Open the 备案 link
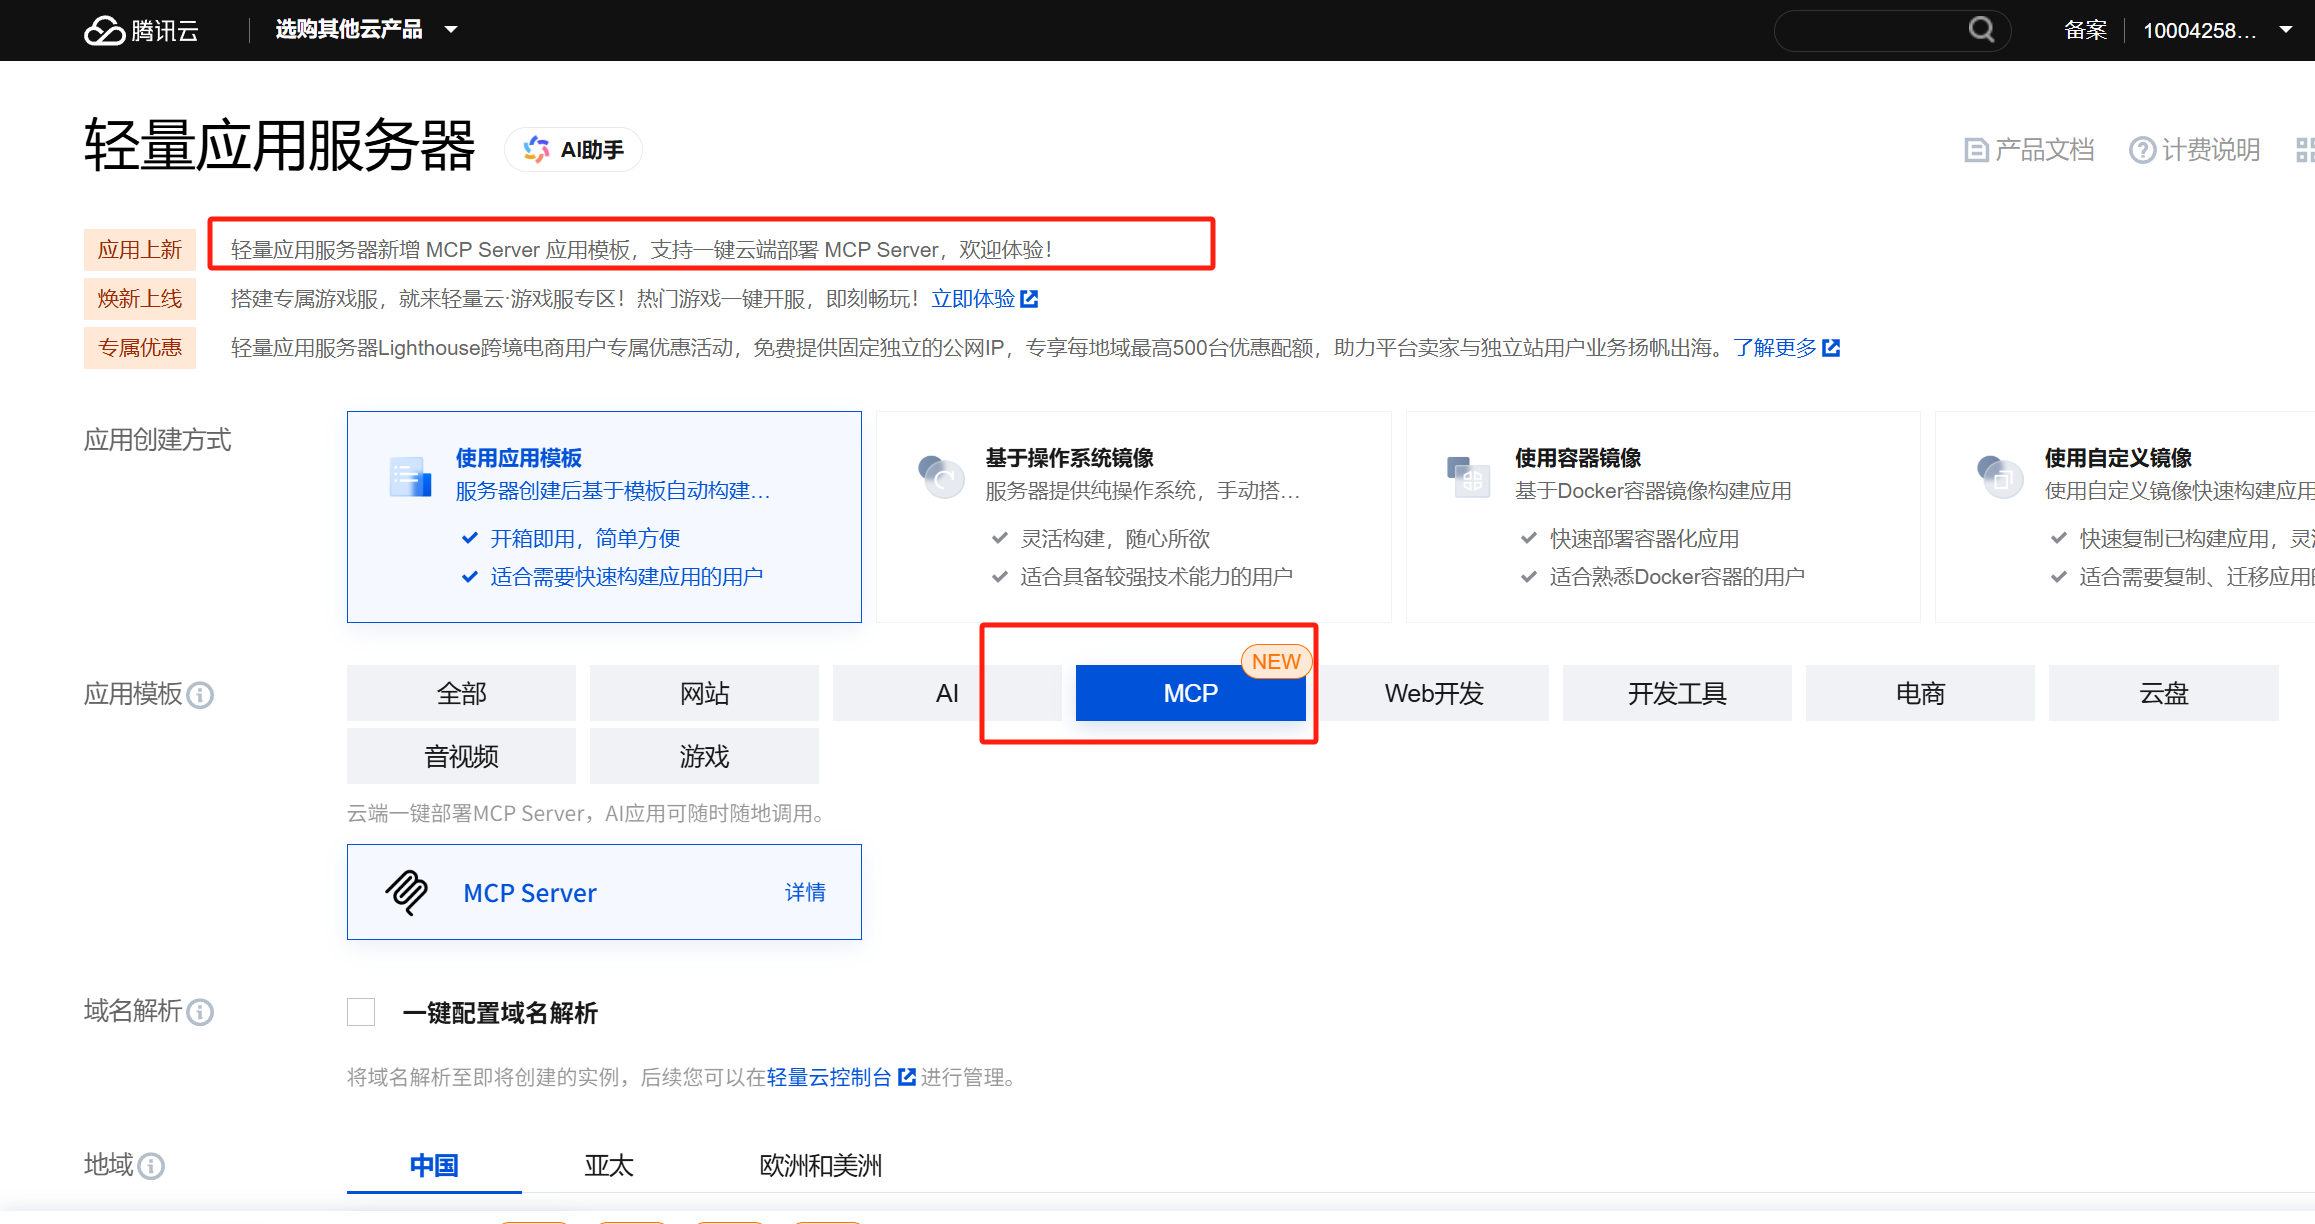Screen dimensions: 2315x1224 pyautogui.click(x=2085, y=30)
